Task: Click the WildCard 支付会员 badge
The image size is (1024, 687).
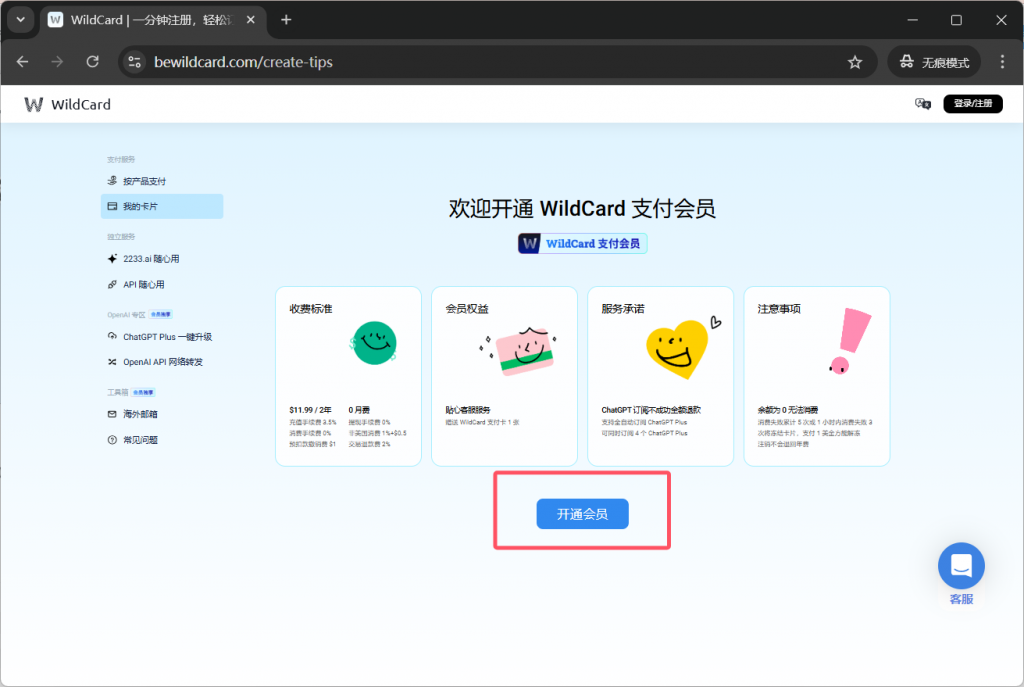Action: click(583, 244)
